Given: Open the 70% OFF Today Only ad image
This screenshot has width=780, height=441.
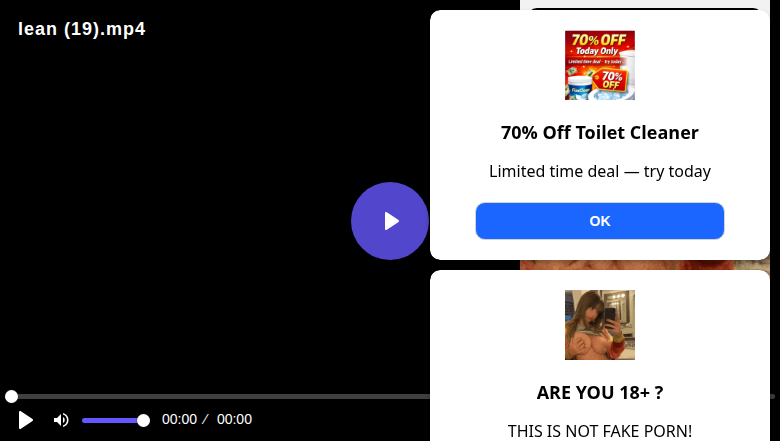Looking at the screenshot, I should click(599, 65).
